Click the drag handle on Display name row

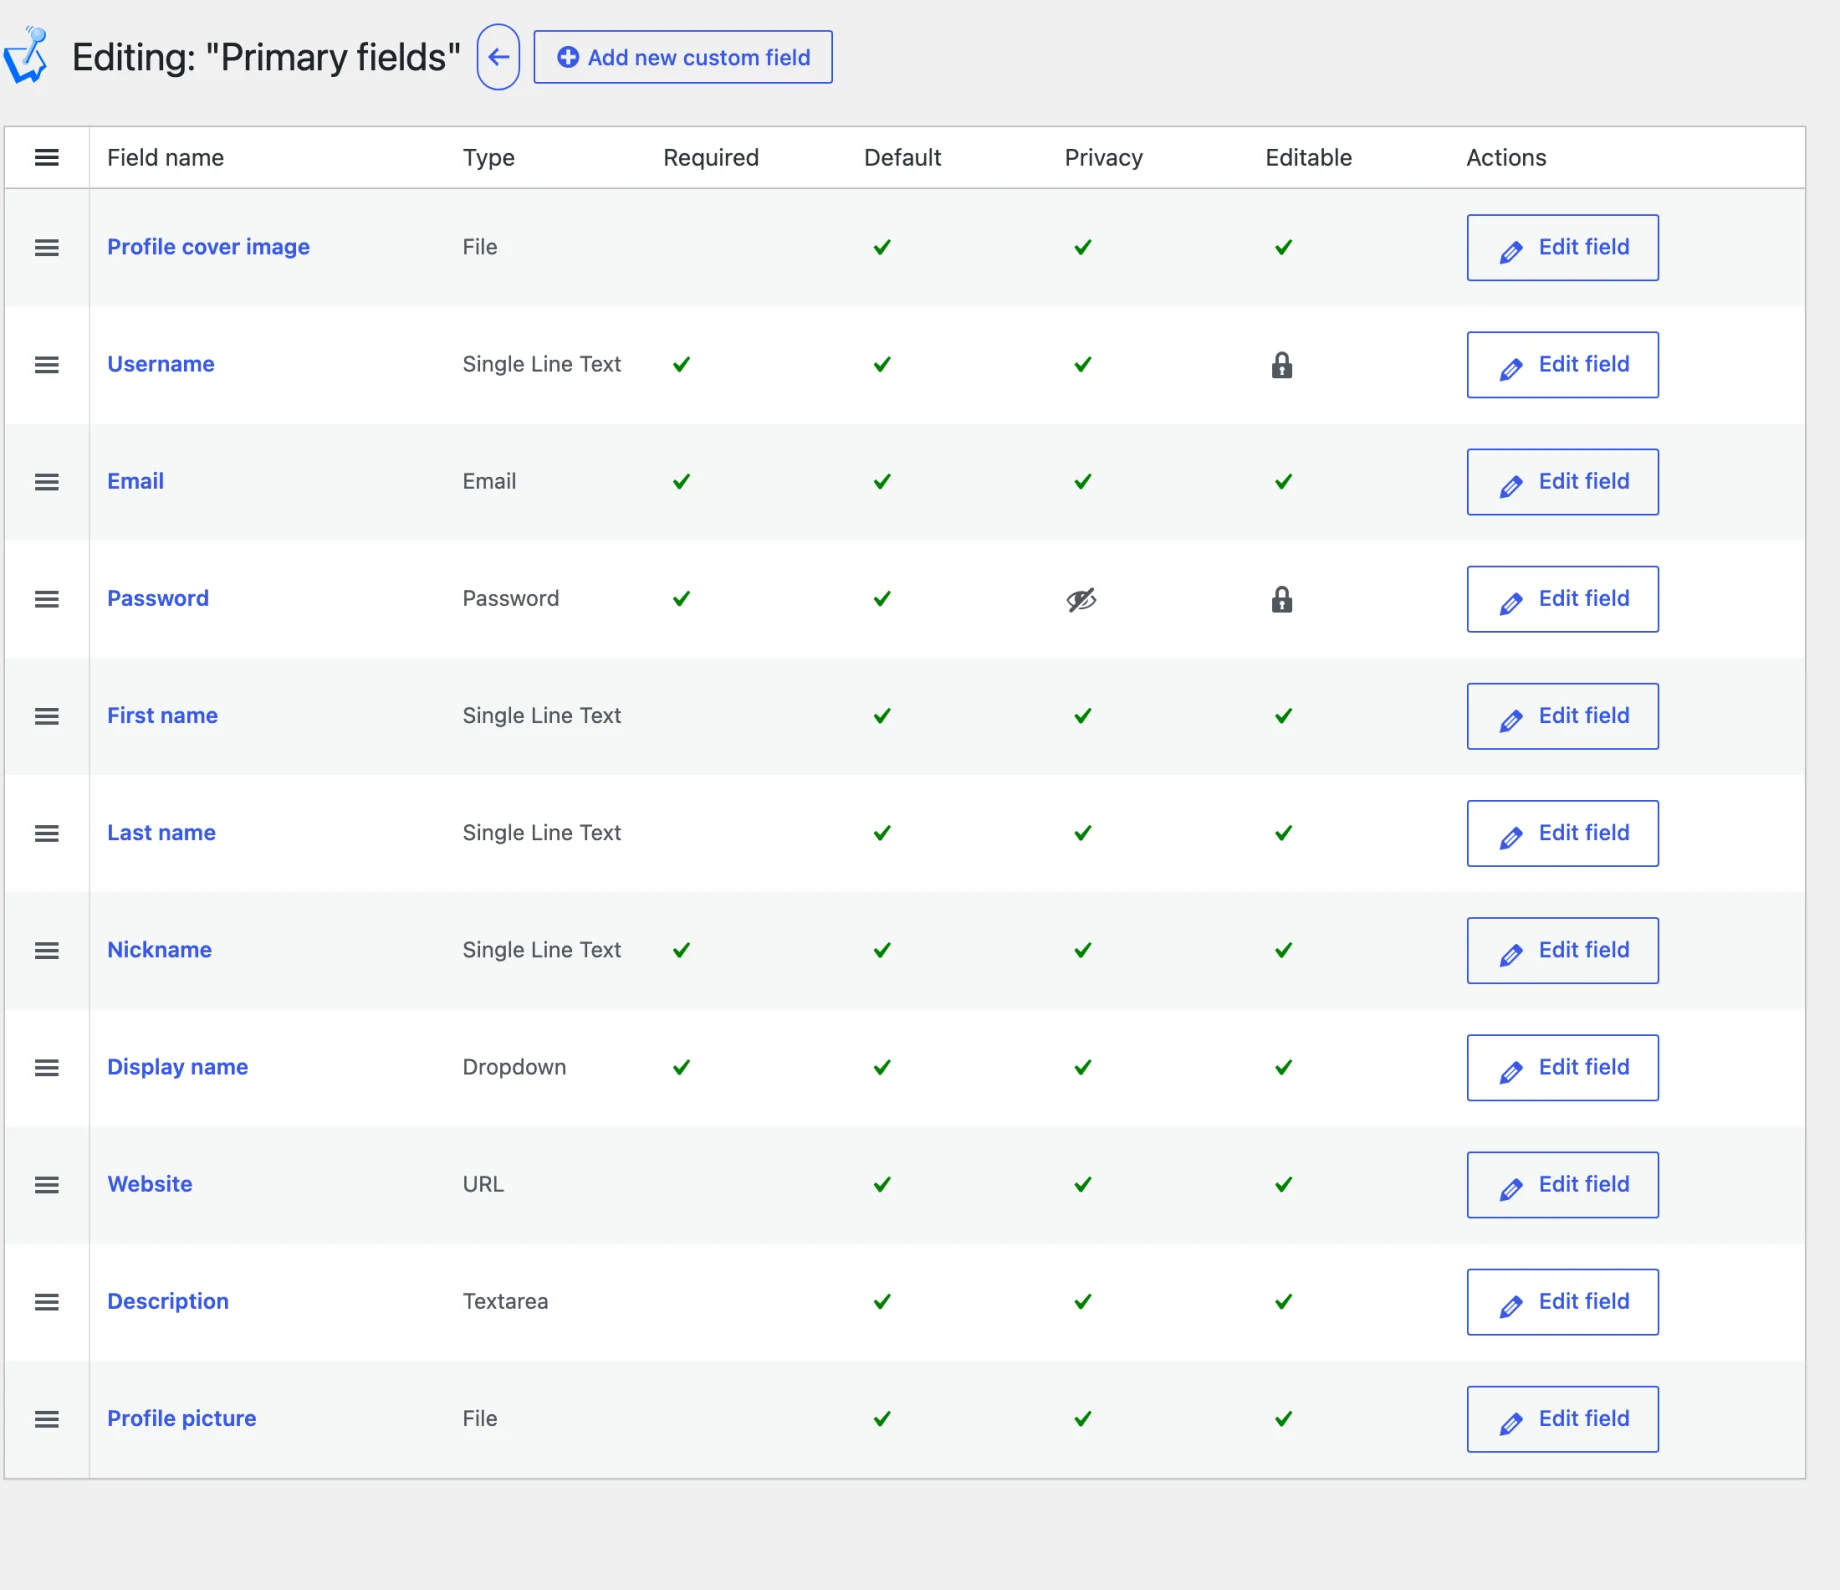tap(47, 1068)
